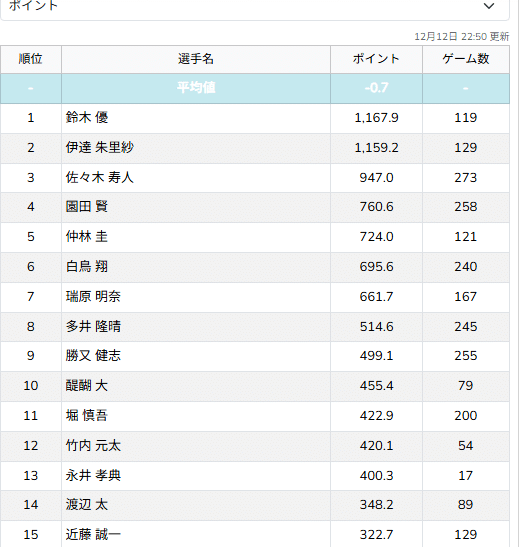The height and width of the screenshot is (547, 519).
Task: Click game count 79 for 醍醐 大
Action: [466, 386]
